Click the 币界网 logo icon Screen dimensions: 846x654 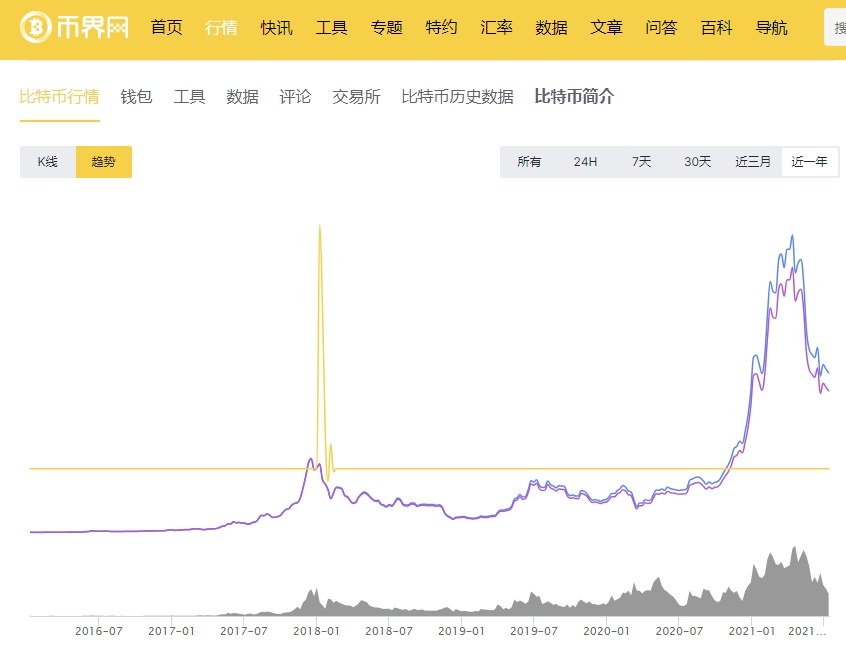pyautogui.click(x=40, y=27)
